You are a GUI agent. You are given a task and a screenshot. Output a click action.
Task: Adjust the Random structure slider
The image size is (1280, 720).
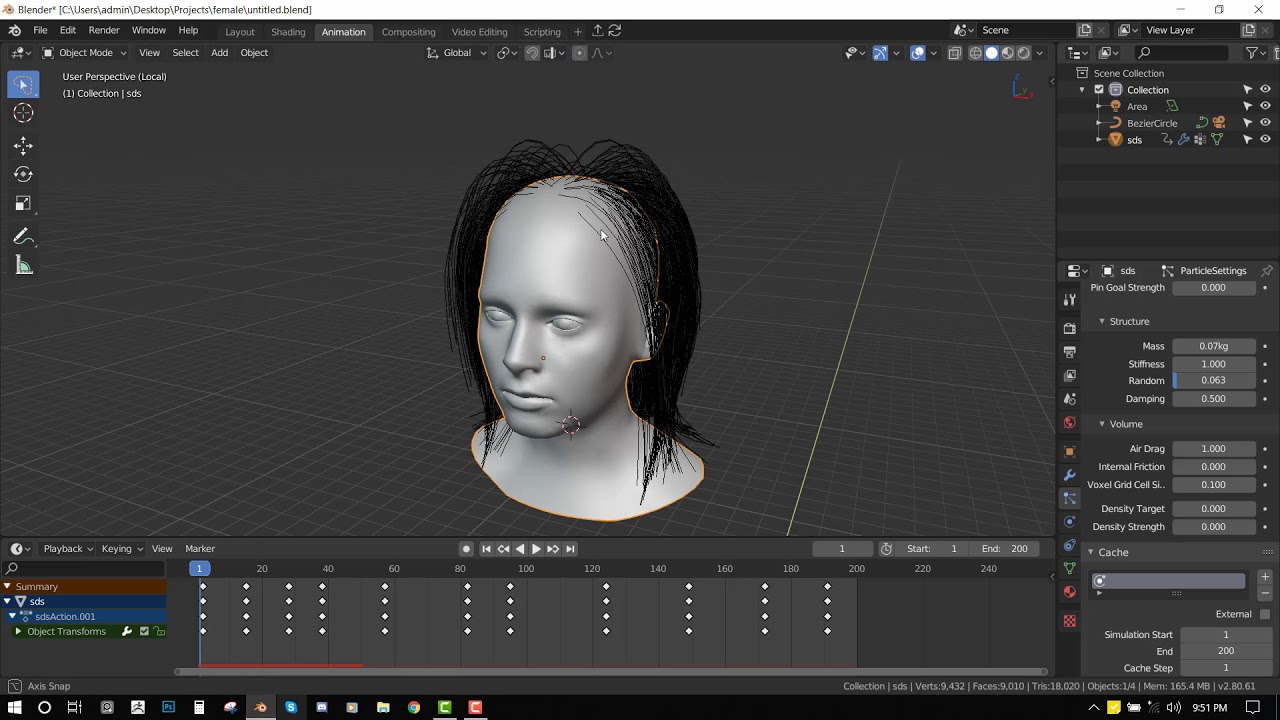pos(1214,381)
